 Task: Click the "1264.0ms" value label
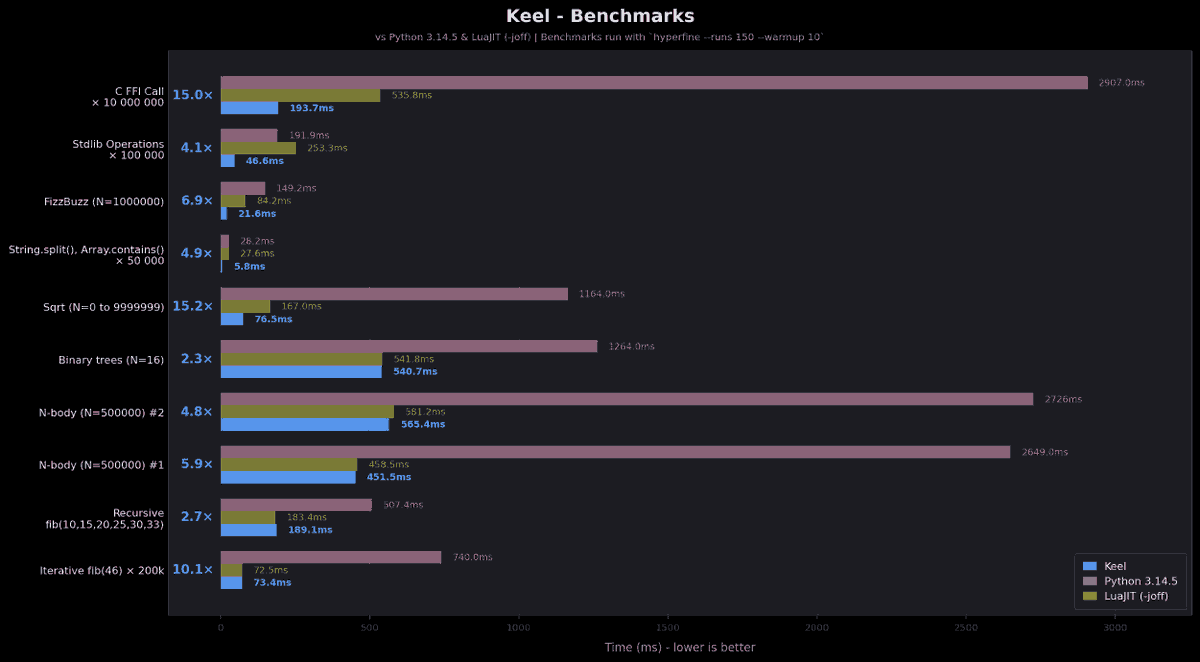click(631, 347)
